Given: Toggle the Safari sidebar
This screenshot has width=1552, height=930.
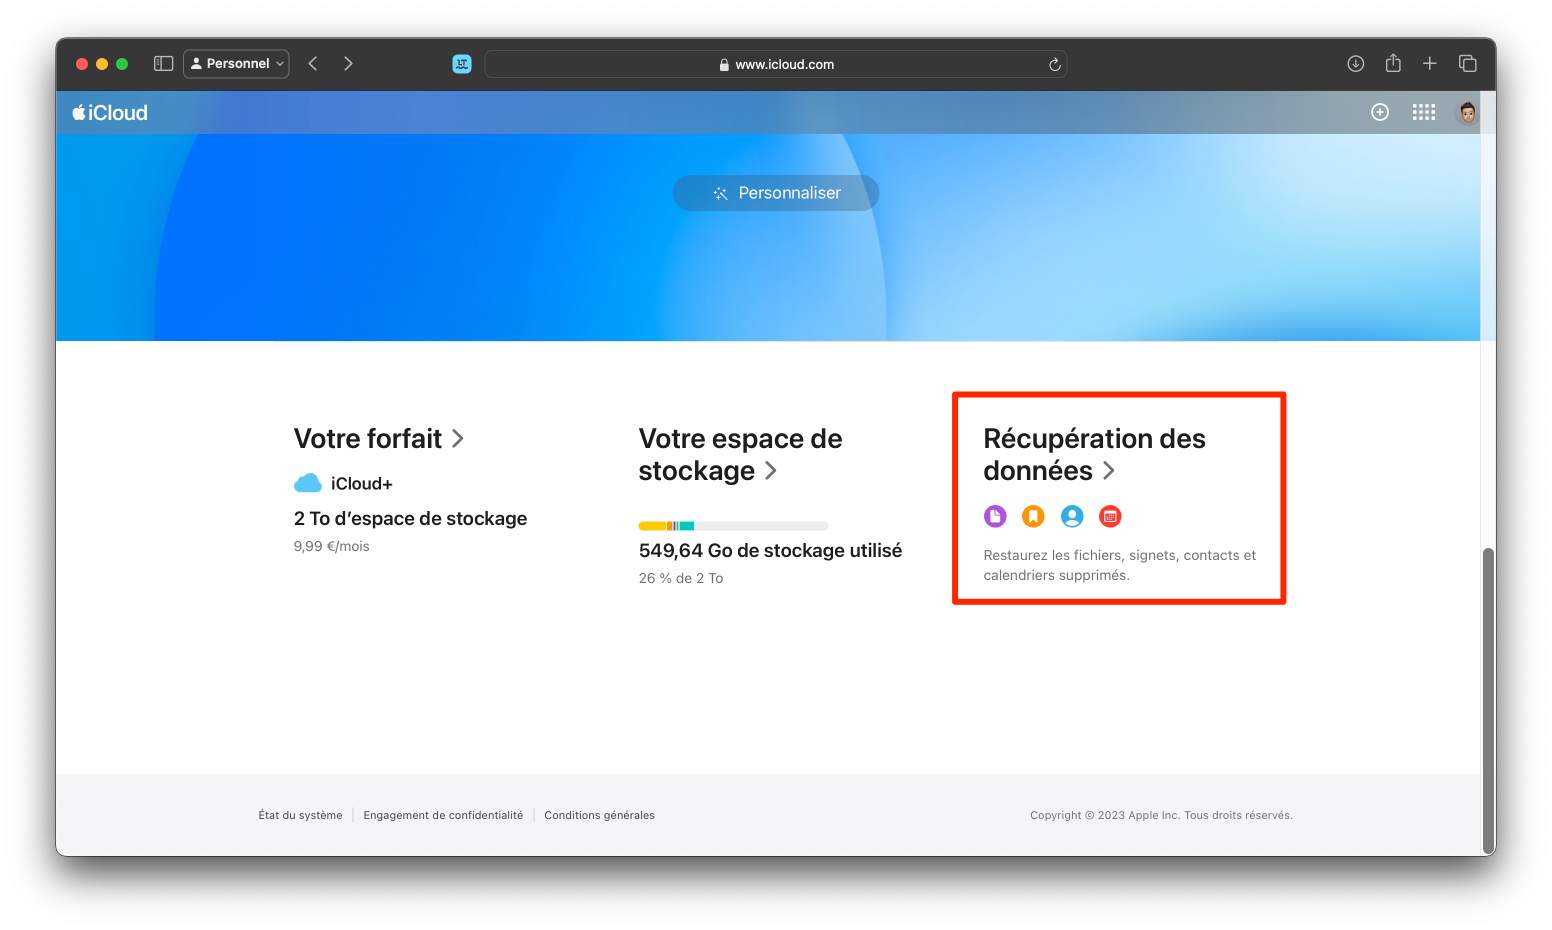Looking at the screenshot, I should pos(164,63).
